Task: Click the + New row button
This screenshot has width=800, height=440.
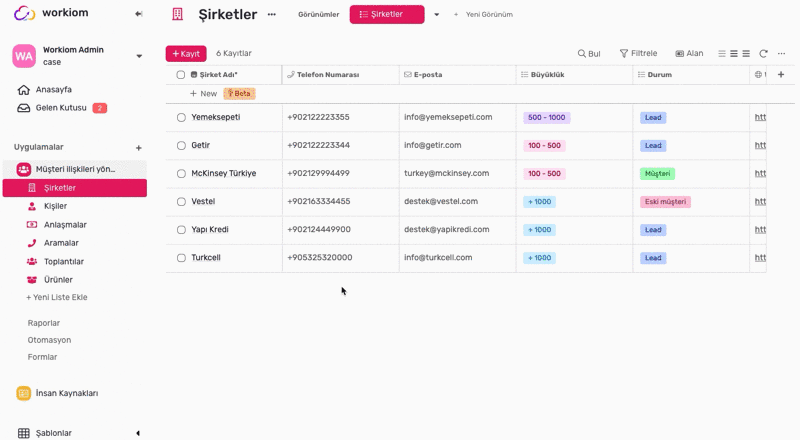Action: [203, 94]
